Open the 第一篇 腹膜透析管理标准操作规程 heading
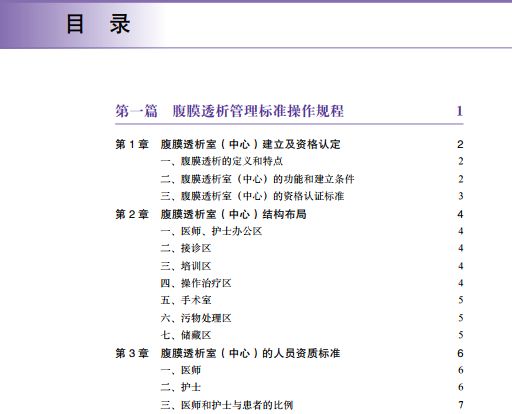The image size is (512, 414). tap(229, 111)
